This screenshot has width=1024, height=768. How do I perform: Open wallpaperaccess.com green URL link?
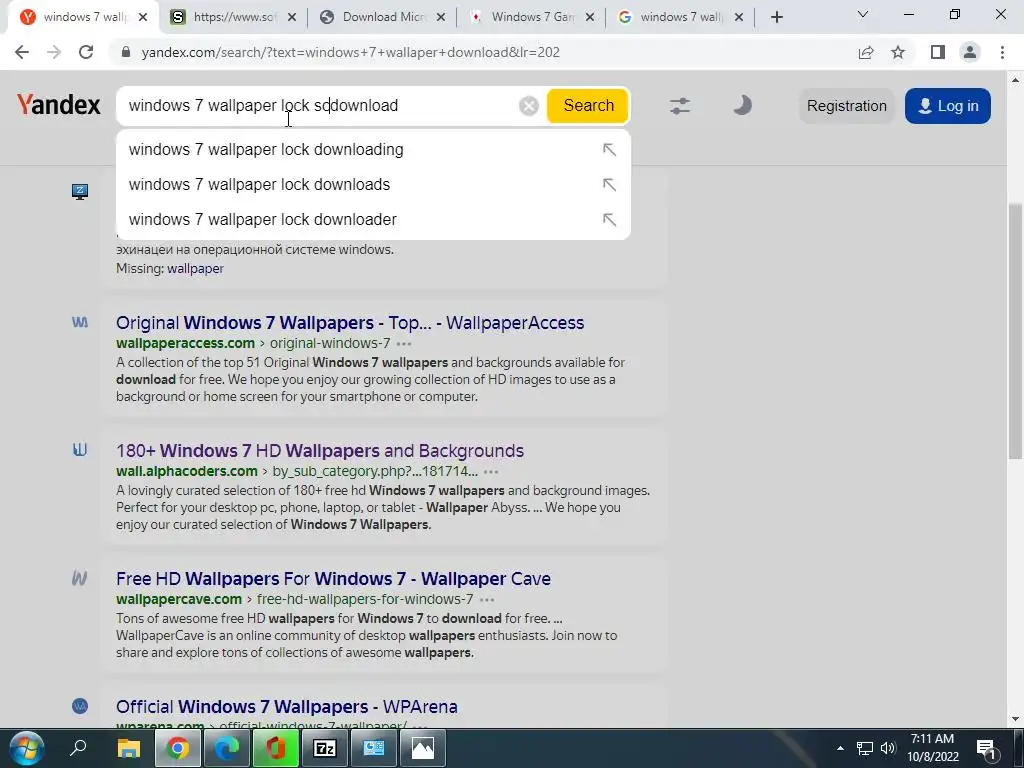(x=185, y=343)
